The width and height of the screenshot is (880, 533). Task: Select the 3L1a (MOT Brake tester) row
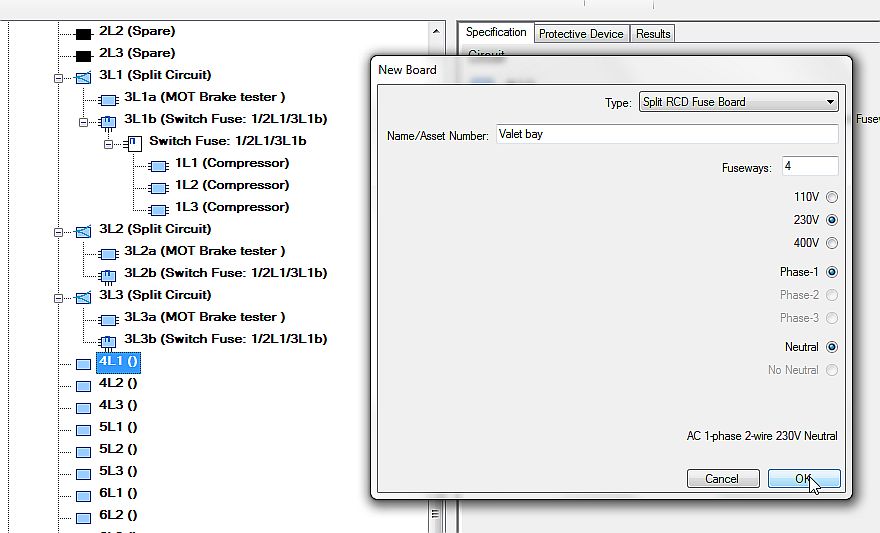(x=204, y=97)
